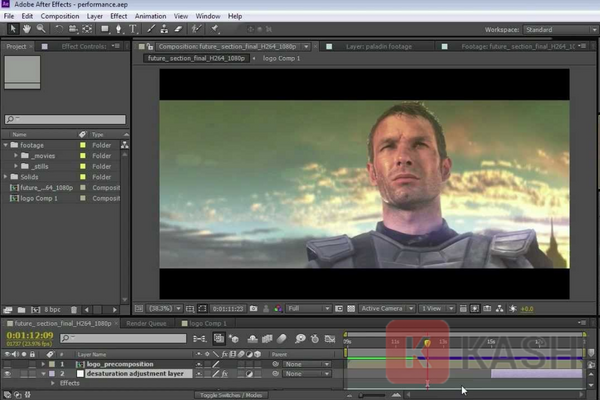Select the Roto Brush tool
Viewport: 600px width, 400px height.
(x=196, y=29)
